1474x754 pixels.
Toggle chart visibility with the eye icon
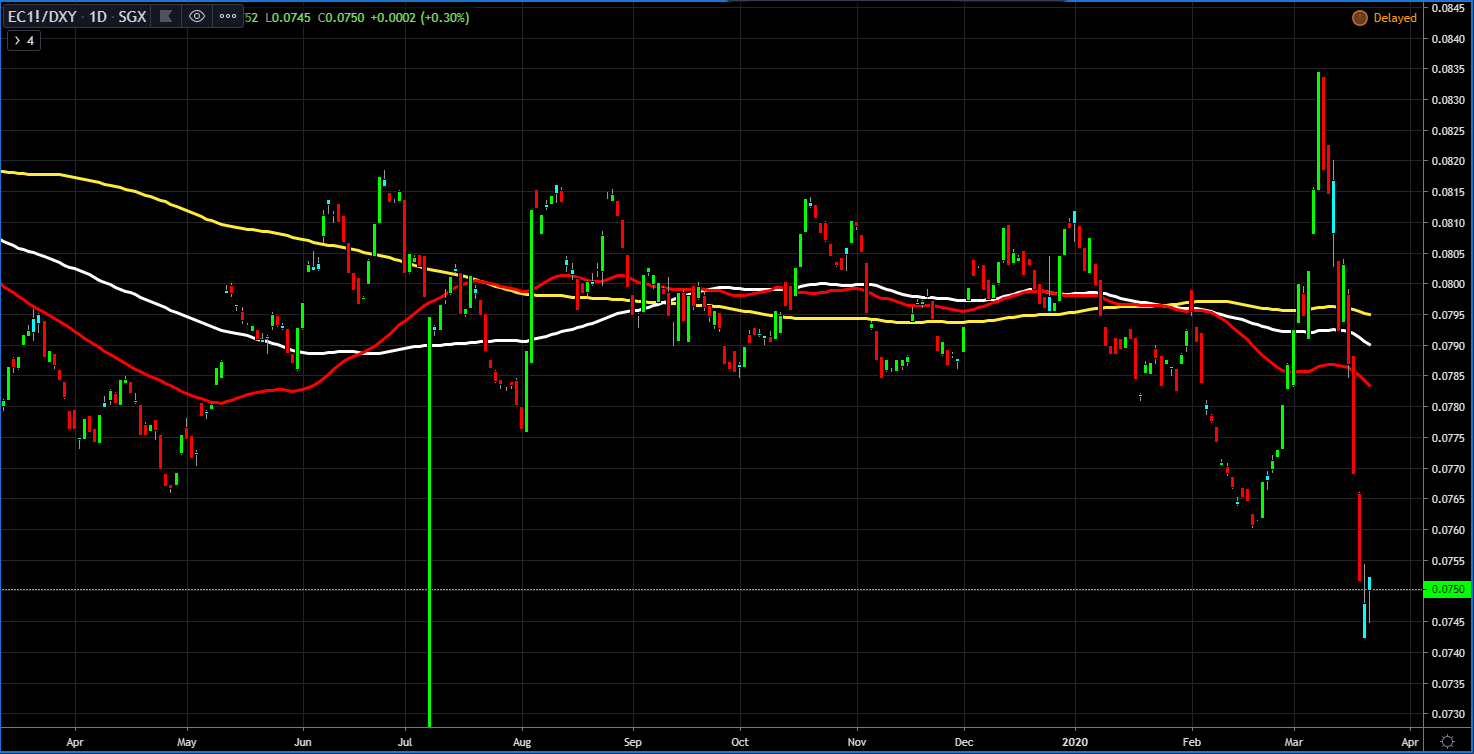[197, 16]
